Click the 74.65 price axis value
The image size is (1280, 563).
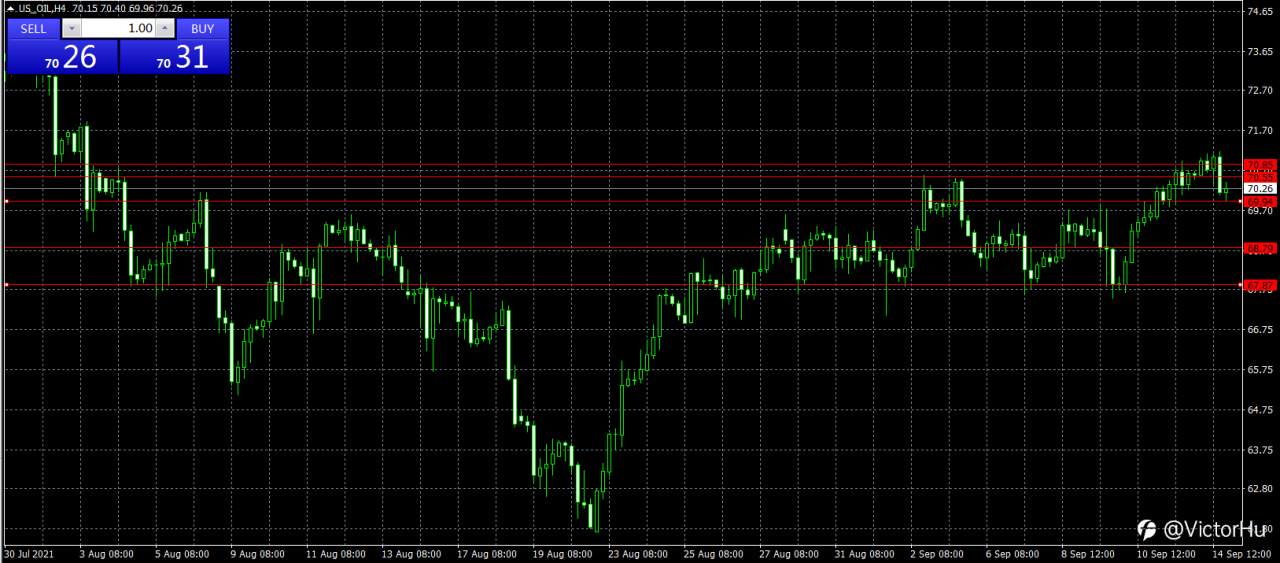[x=1259, y=11]
